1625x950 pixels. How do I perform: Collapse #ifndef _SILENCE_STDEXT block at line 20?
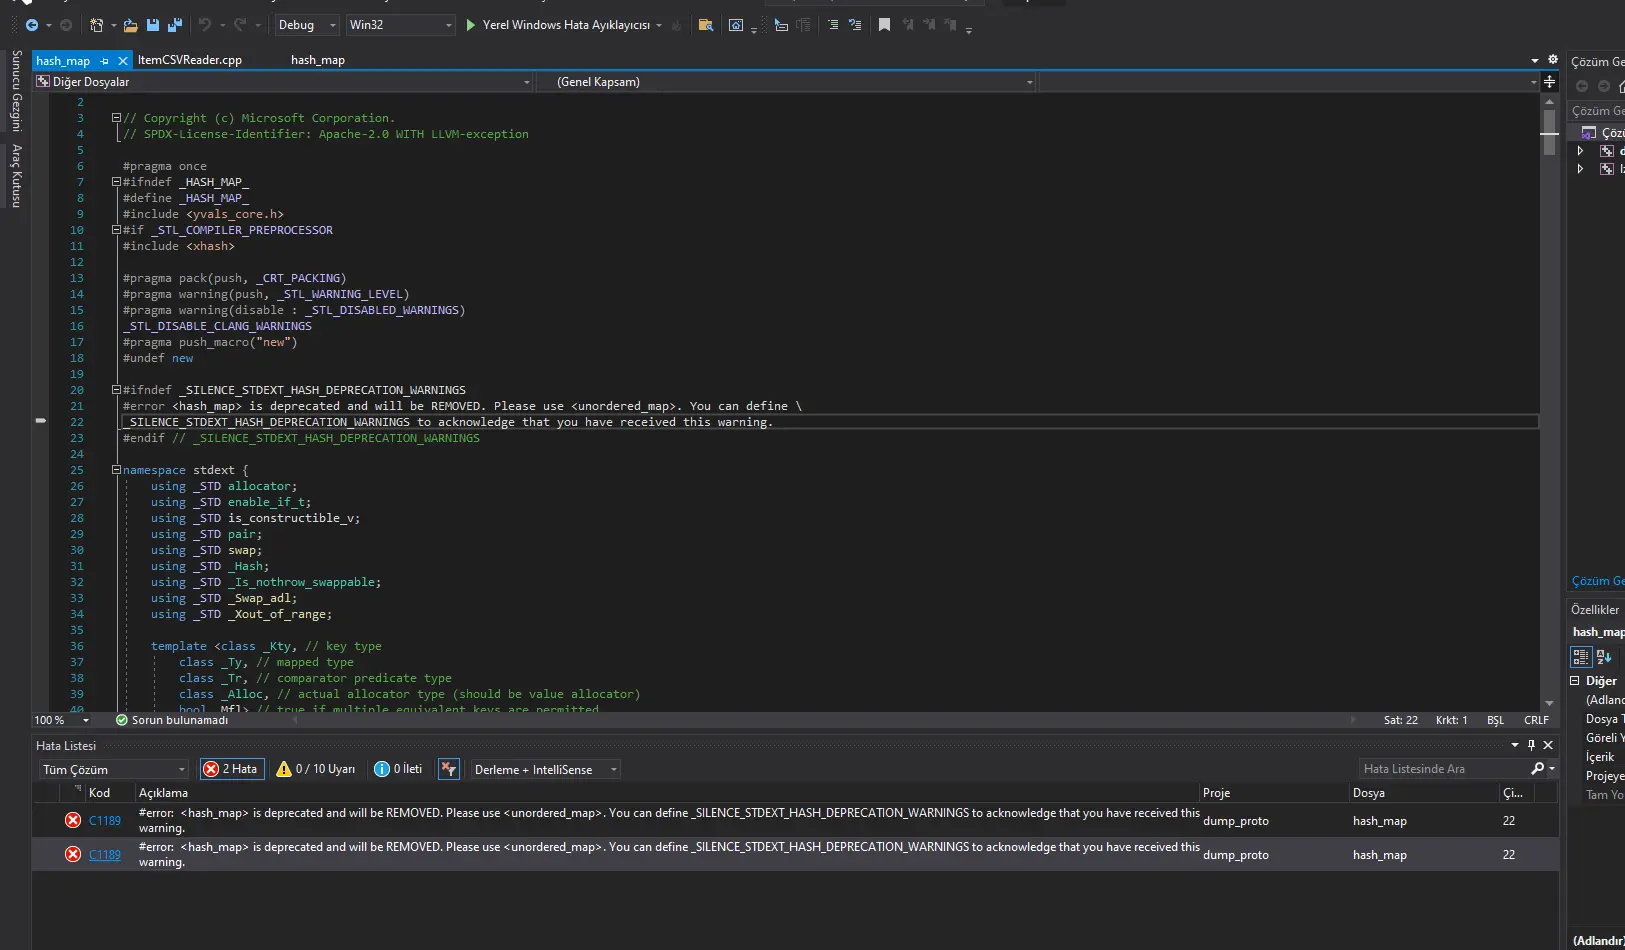point(116,390)
